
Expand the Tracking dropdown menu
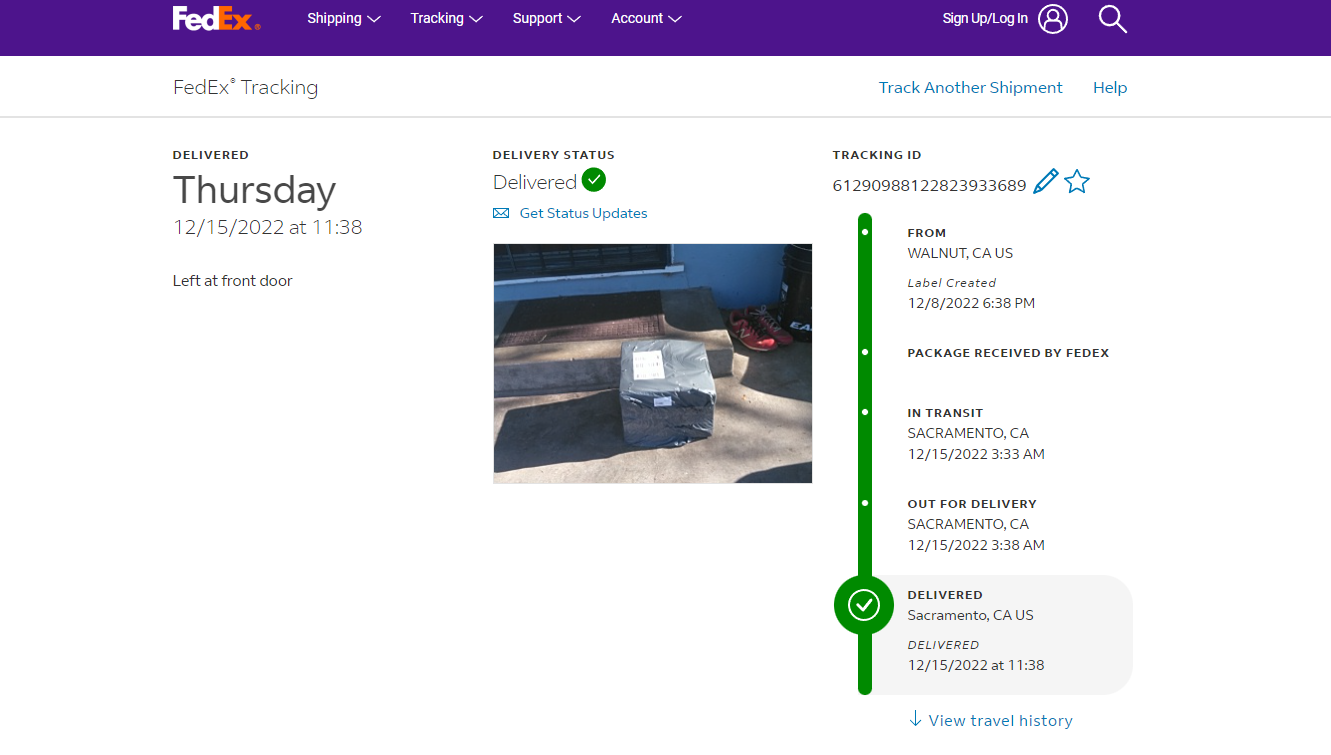tap(446, 19)
